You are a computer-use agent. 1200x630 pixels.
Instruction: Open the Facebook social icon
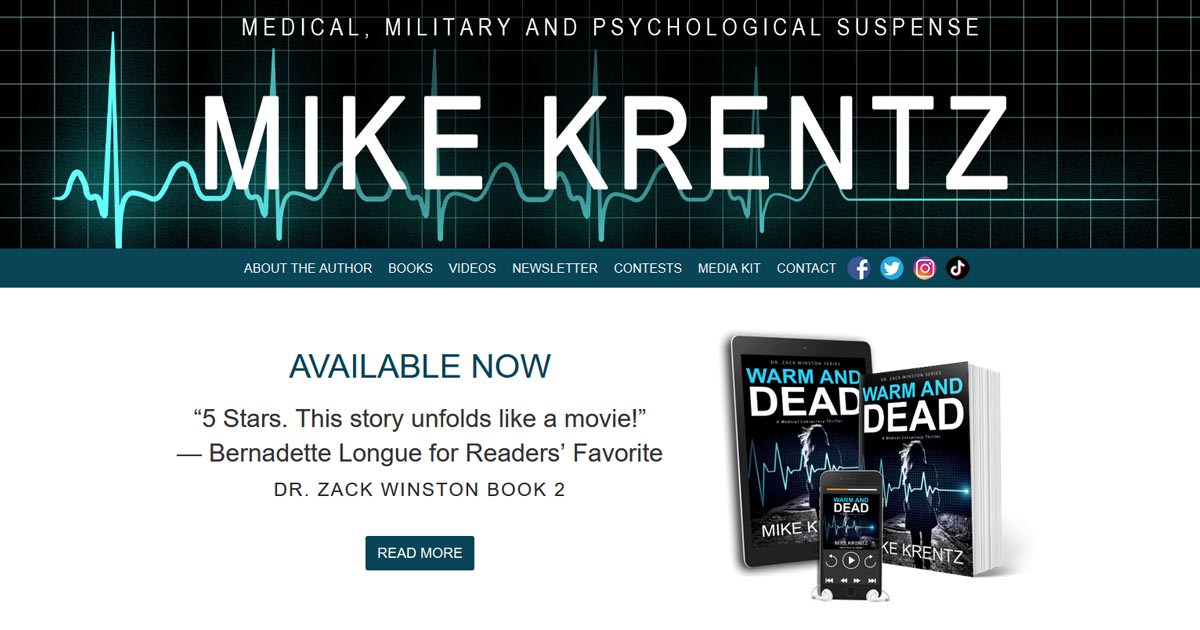(x=859, y=268)
